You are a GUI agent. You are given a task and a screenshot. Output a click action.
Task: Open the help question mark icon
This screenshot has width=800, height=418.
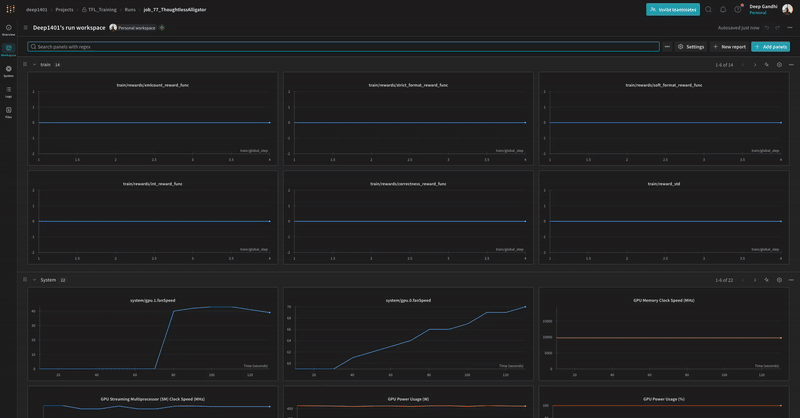click(738, 9)
